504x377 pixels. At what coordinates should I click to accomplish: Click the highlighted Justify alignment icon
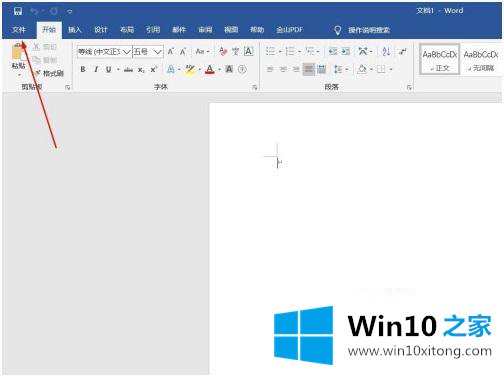(x=309, y=69)
